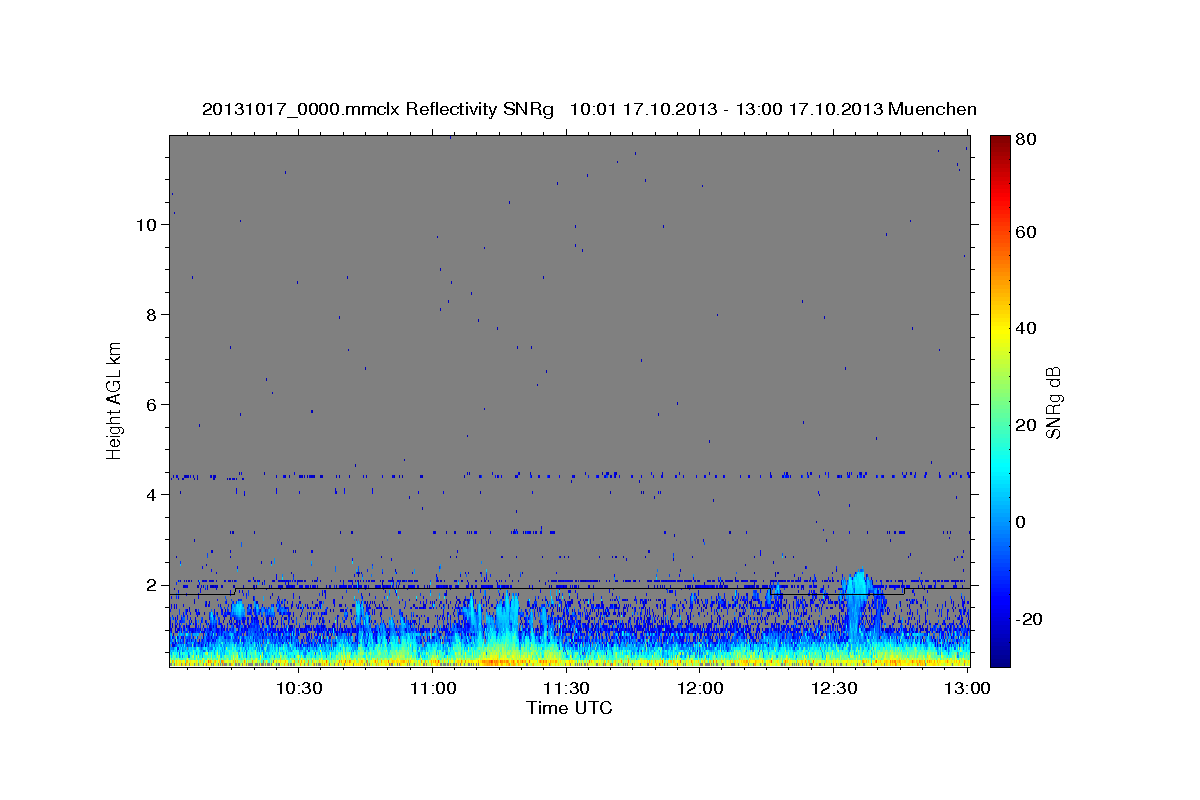Click the 'Time UTC' axis label
Viewport: 1200px width, 800px height.
pos(569,708)
